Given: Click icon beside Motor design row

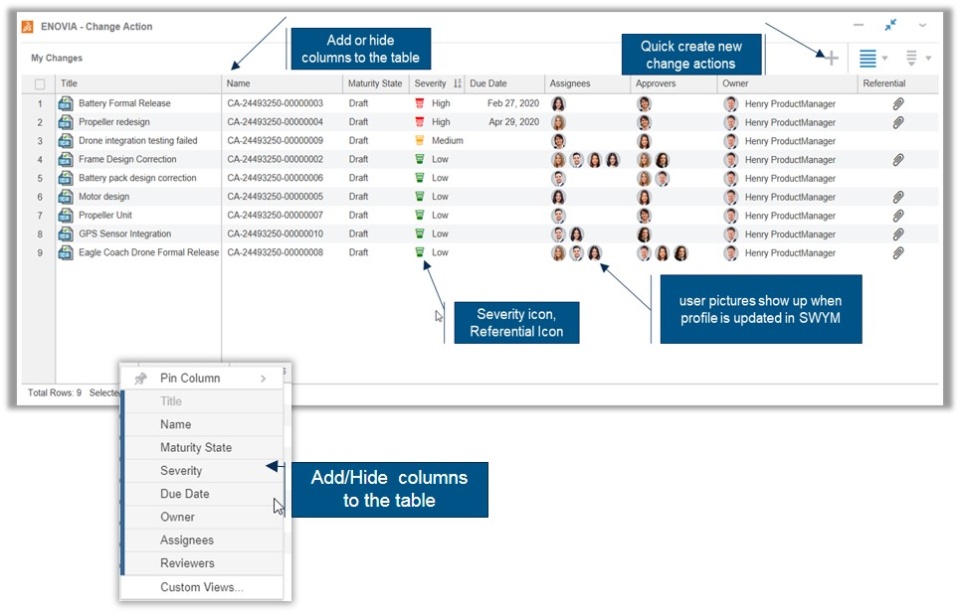Looking at the screenshot, I should (x=66, y=197).
